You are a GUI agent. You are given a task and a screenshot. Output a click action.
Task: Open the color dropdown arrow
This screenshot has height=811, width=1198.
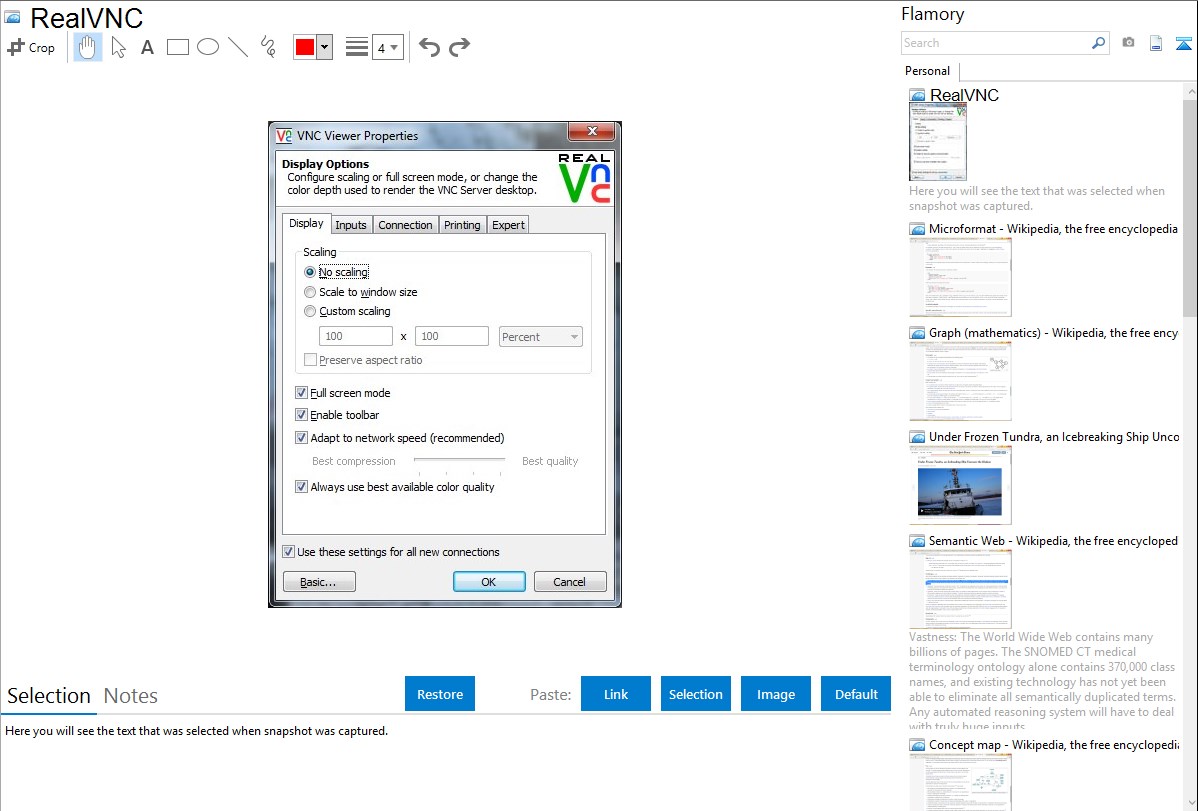click(325, 47)
